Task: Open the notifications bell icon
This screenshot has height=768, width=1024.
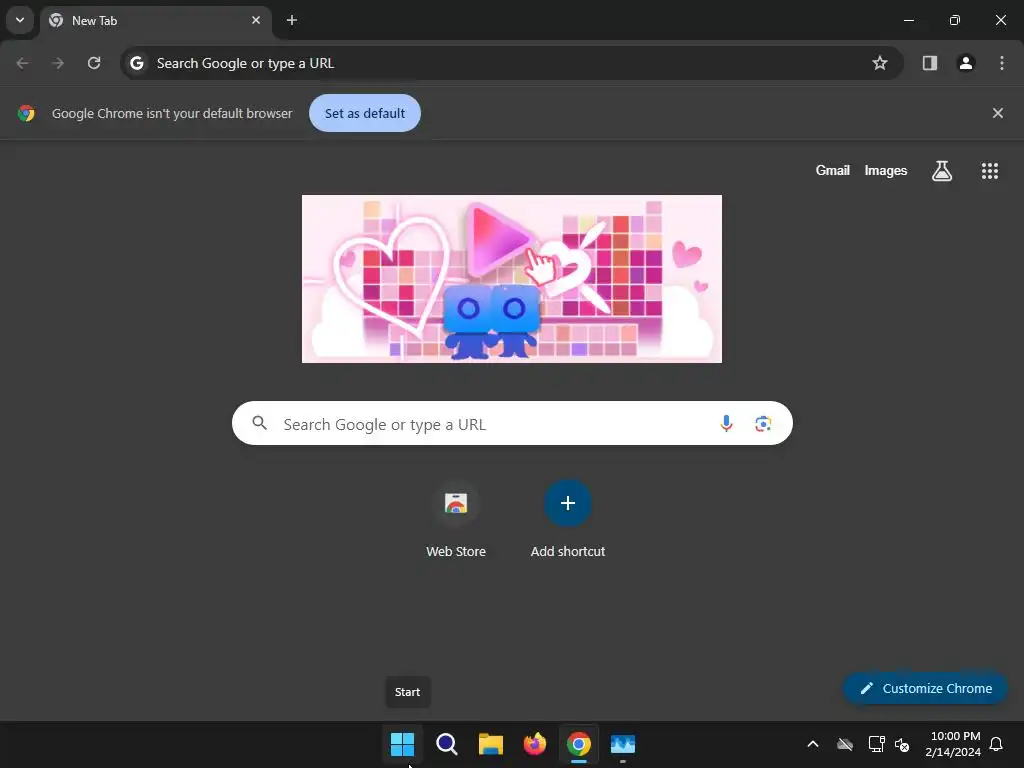Action: click(997, 744)
